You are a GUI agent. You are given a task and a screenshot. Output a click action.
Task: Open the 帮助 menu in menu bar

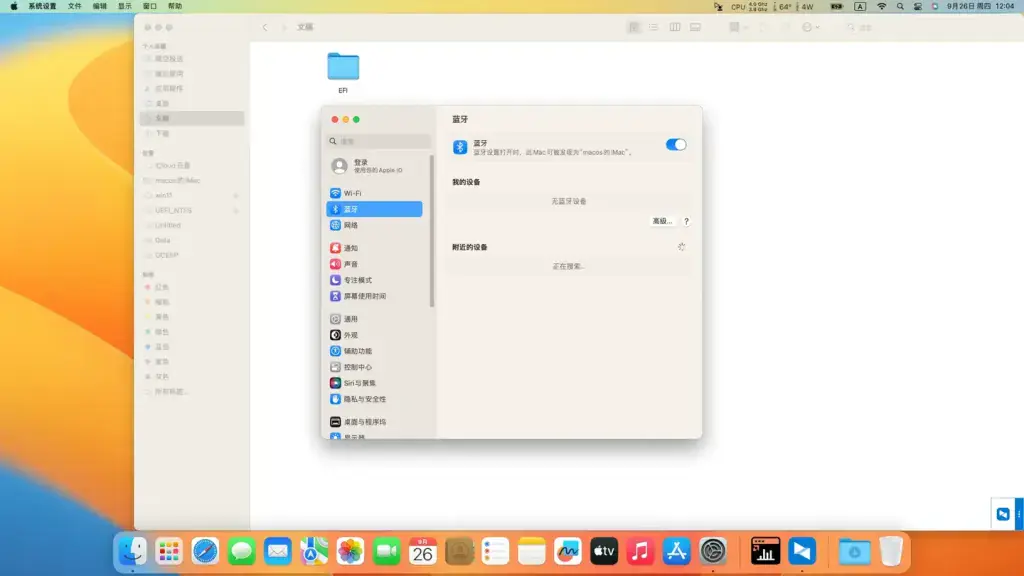click(x=175, y=6)
